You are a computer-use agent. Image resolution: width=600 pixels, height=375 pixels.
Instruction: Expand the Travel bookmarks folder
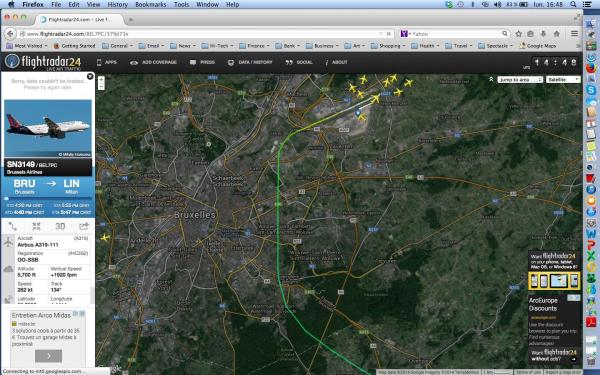[x=459, y=46]
